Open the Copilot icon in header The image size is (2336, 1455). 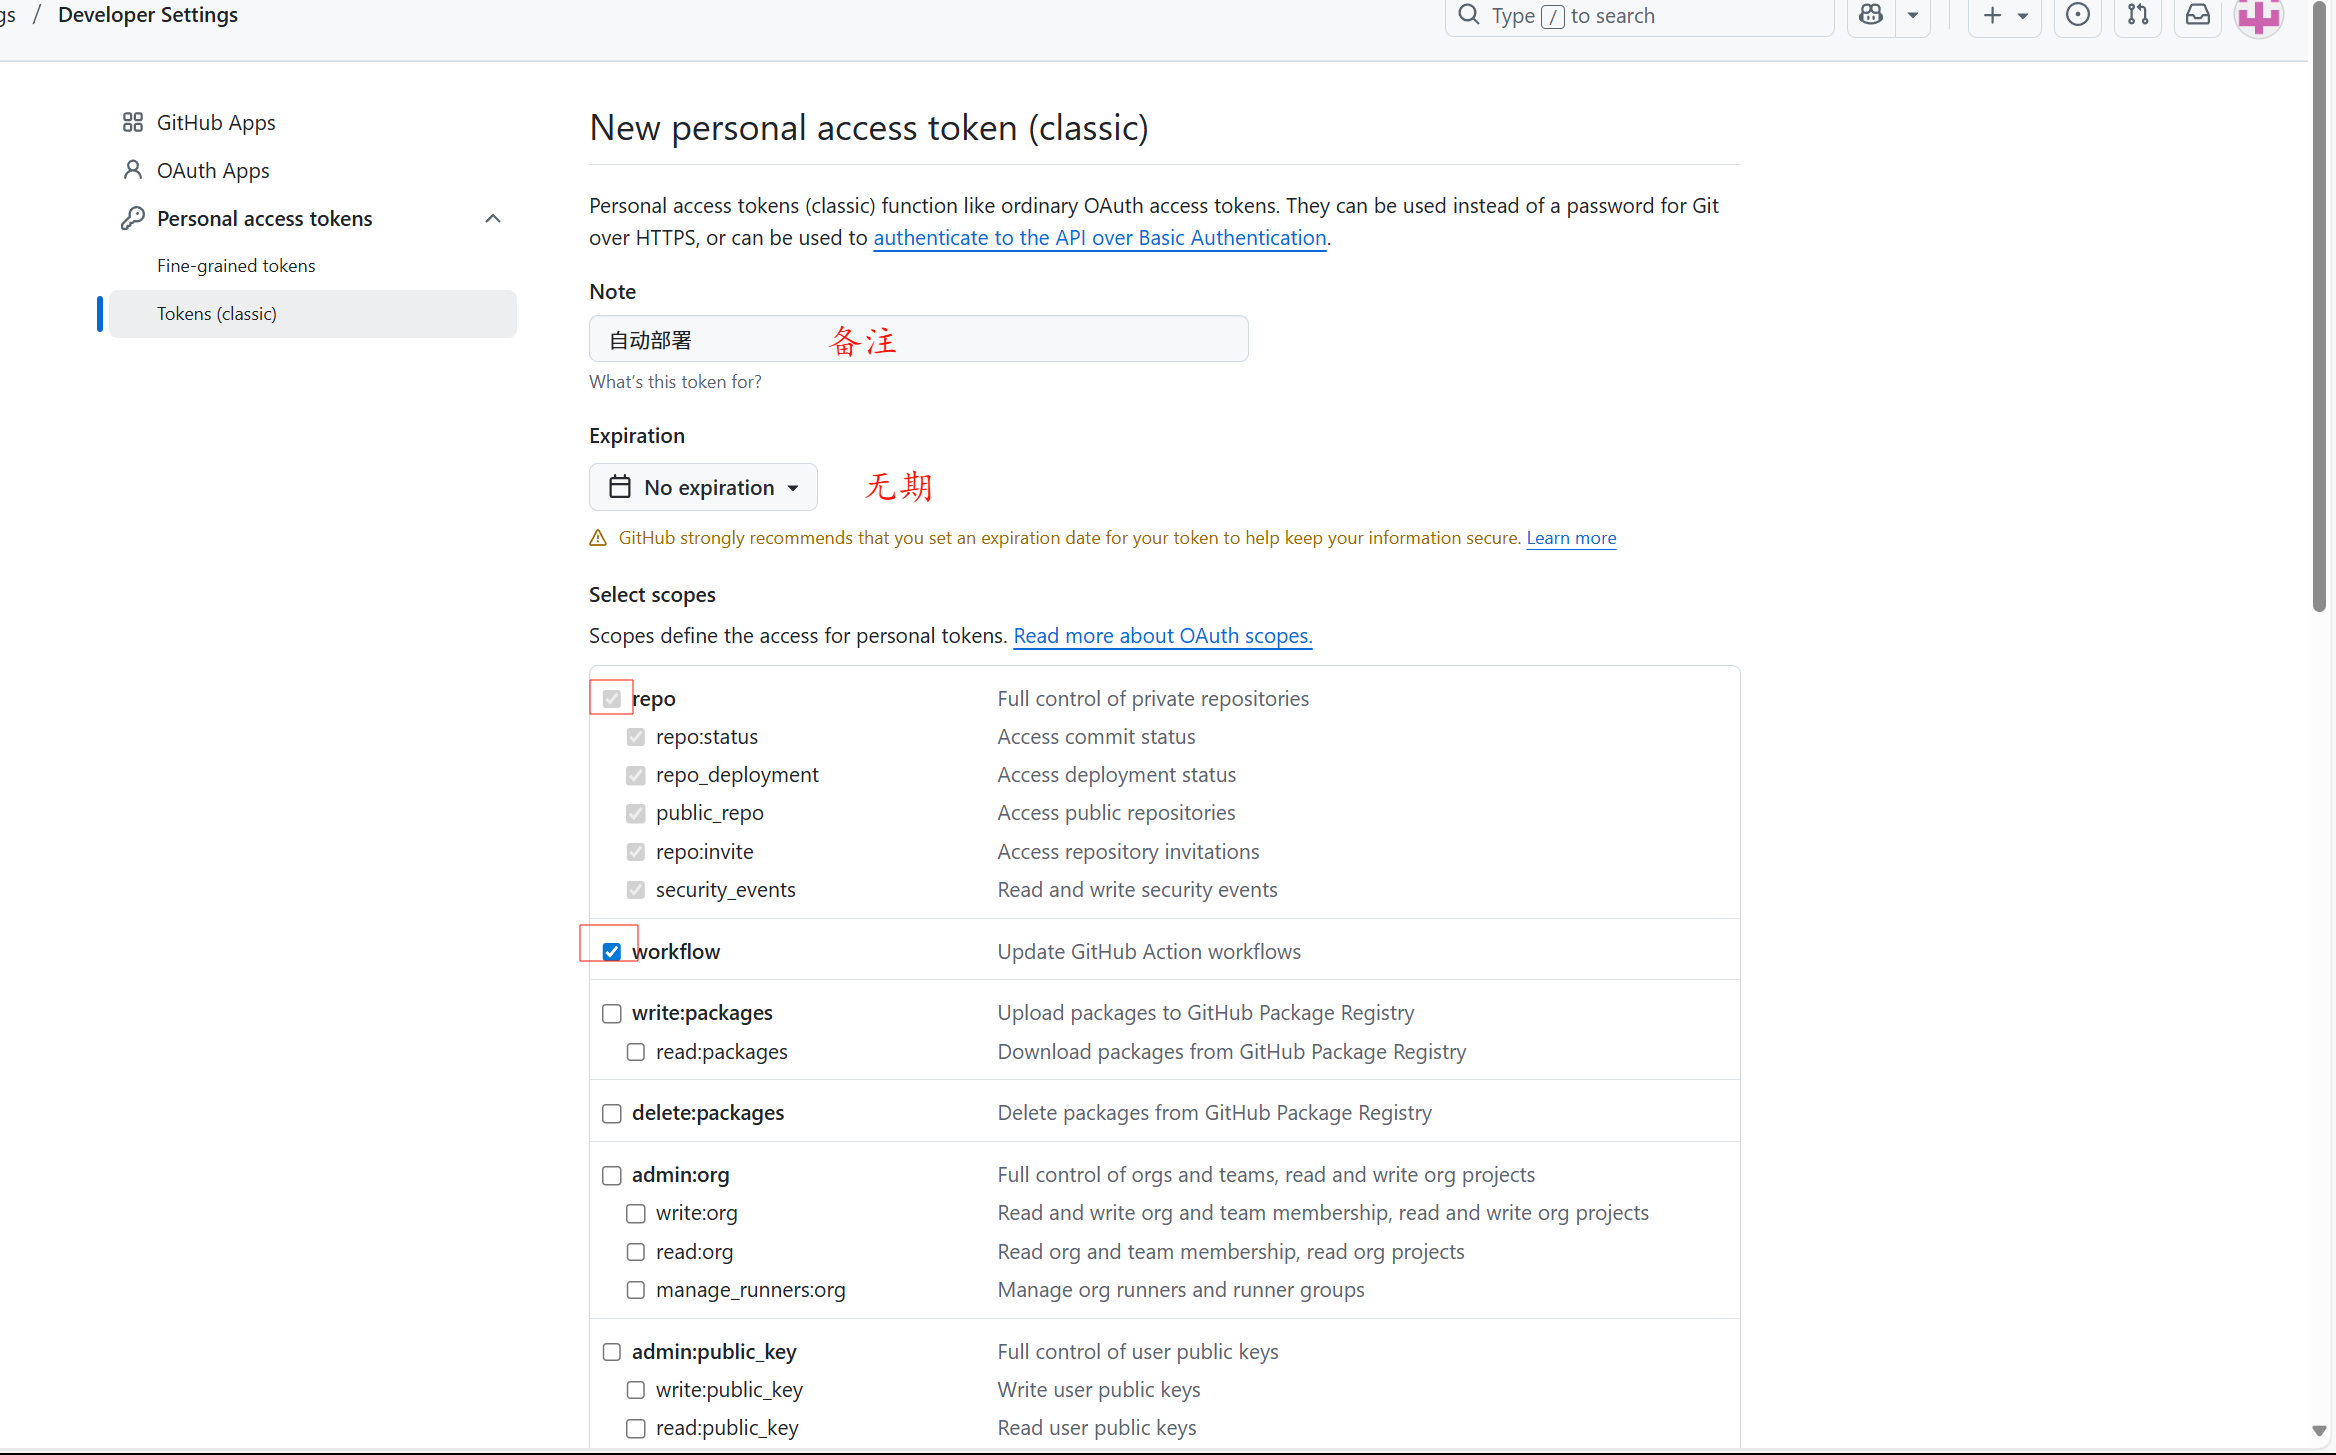click(x=1871, y=15)
